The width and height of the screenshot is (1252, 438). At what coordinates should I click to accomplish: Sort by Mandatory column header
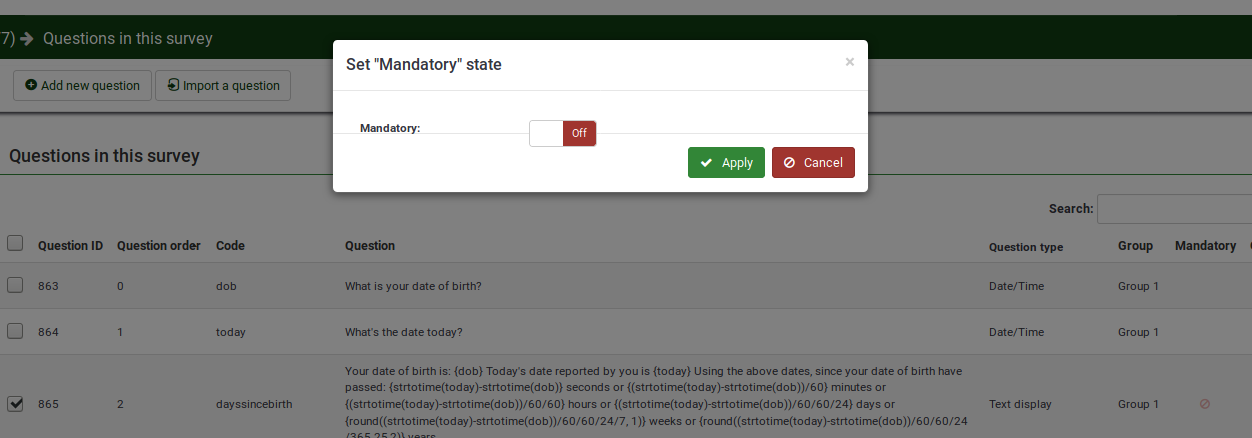tap(1205, 246)
